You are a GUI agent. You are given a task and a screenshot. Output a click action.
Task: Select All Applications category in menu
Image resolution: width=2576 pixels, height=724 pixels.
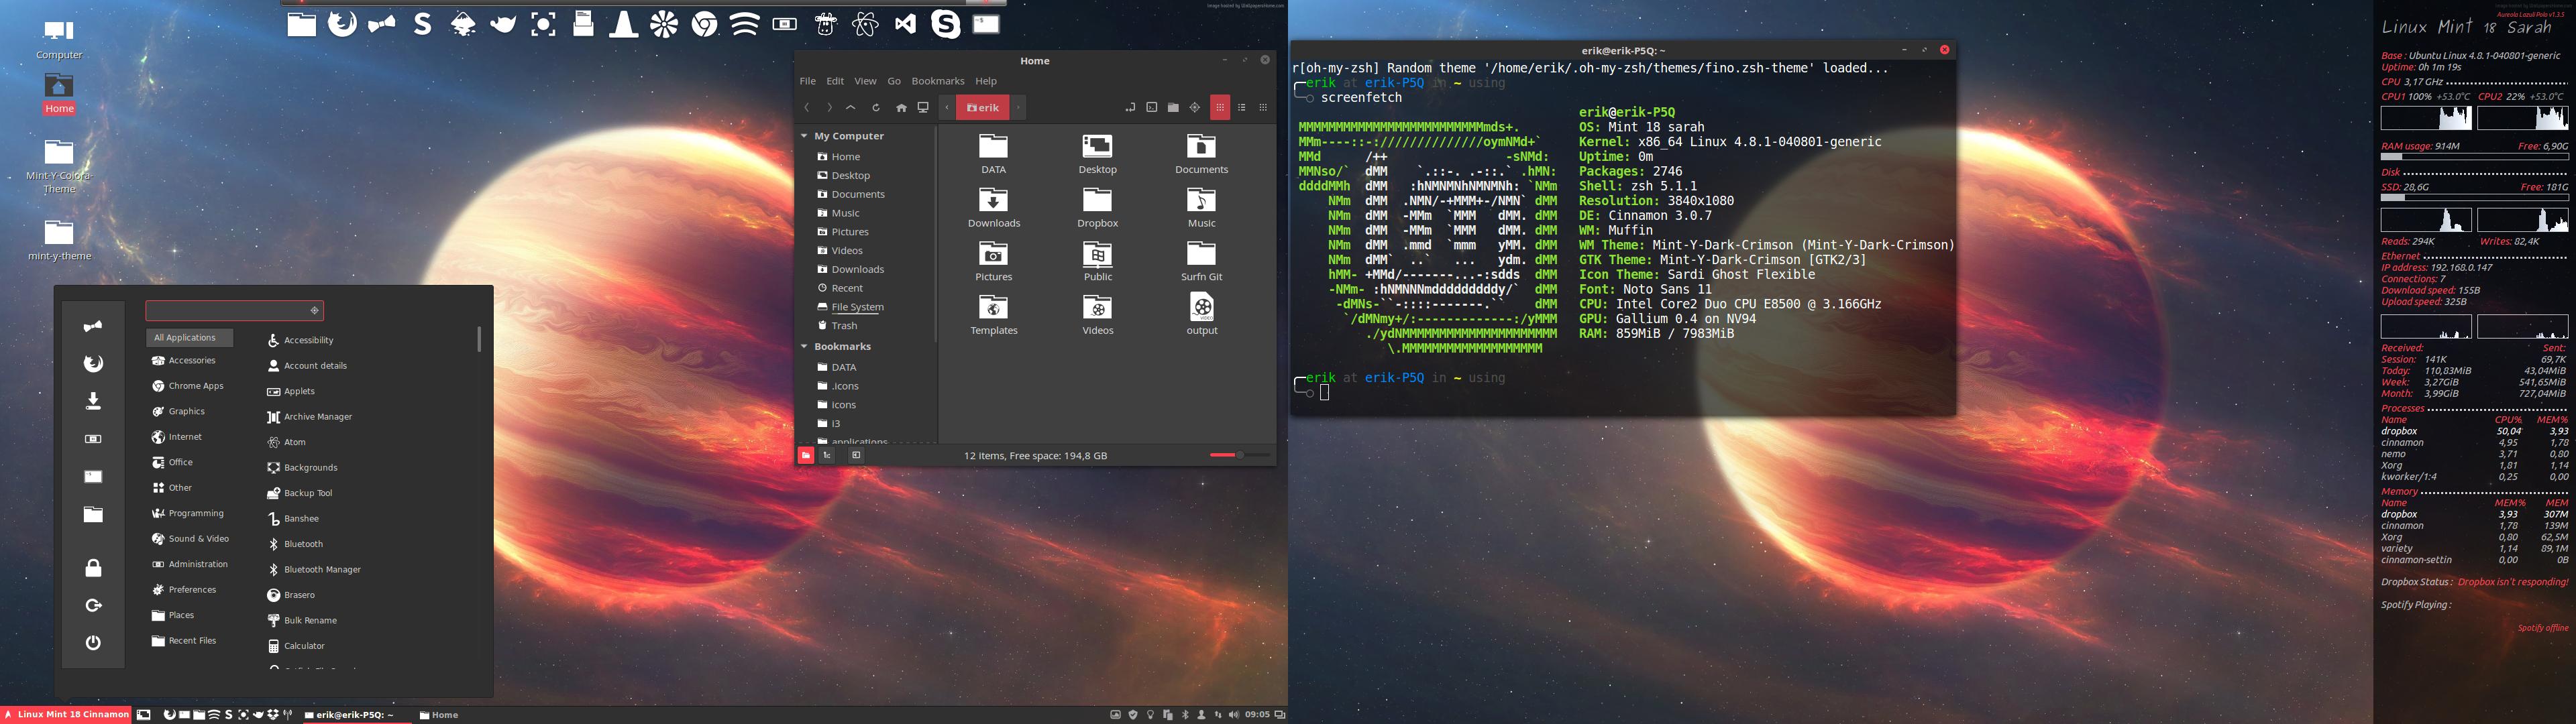tap(190, 338)
